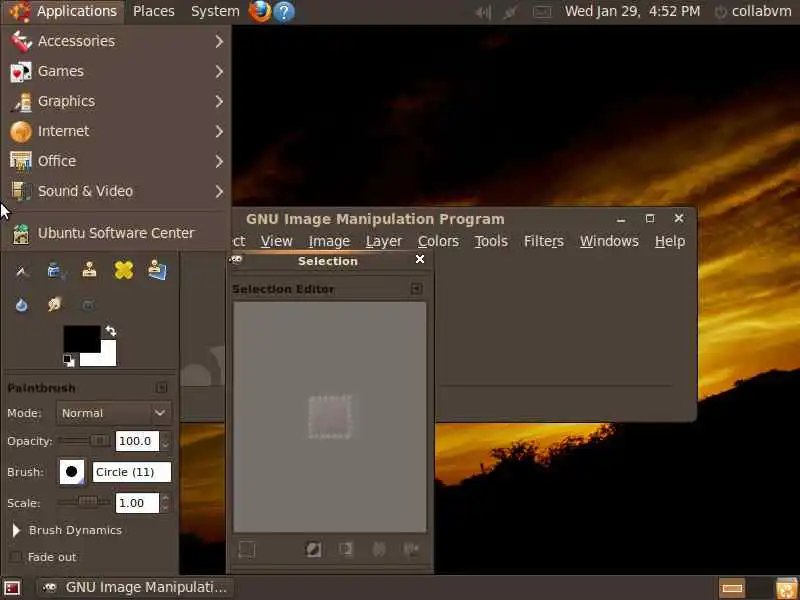Click the Scale slider
This screenshot has width=800, height=600.
[84, 502]
